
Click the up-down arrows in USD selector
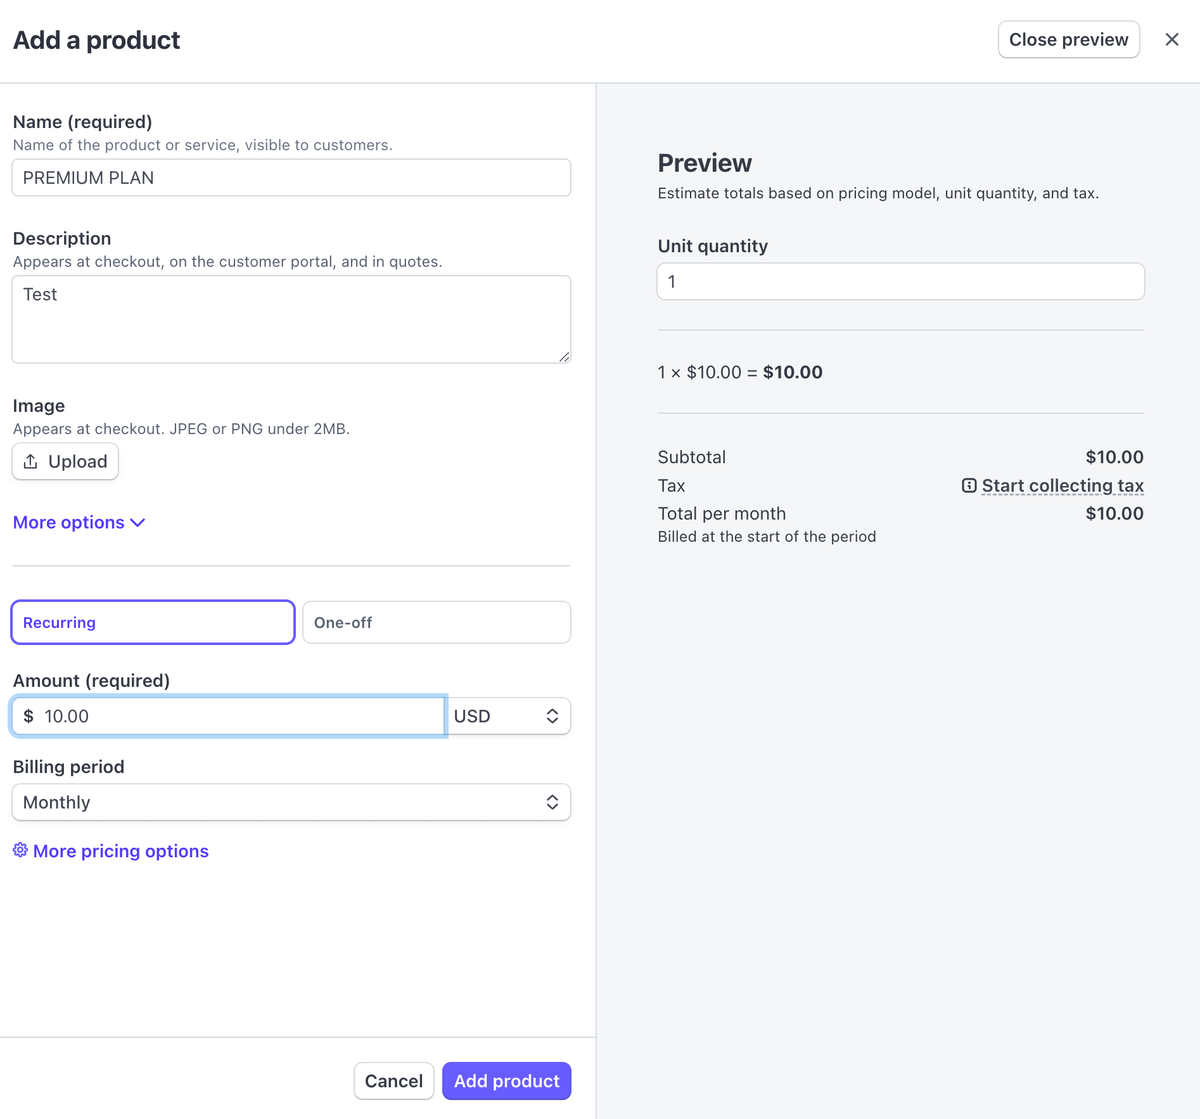552,716
